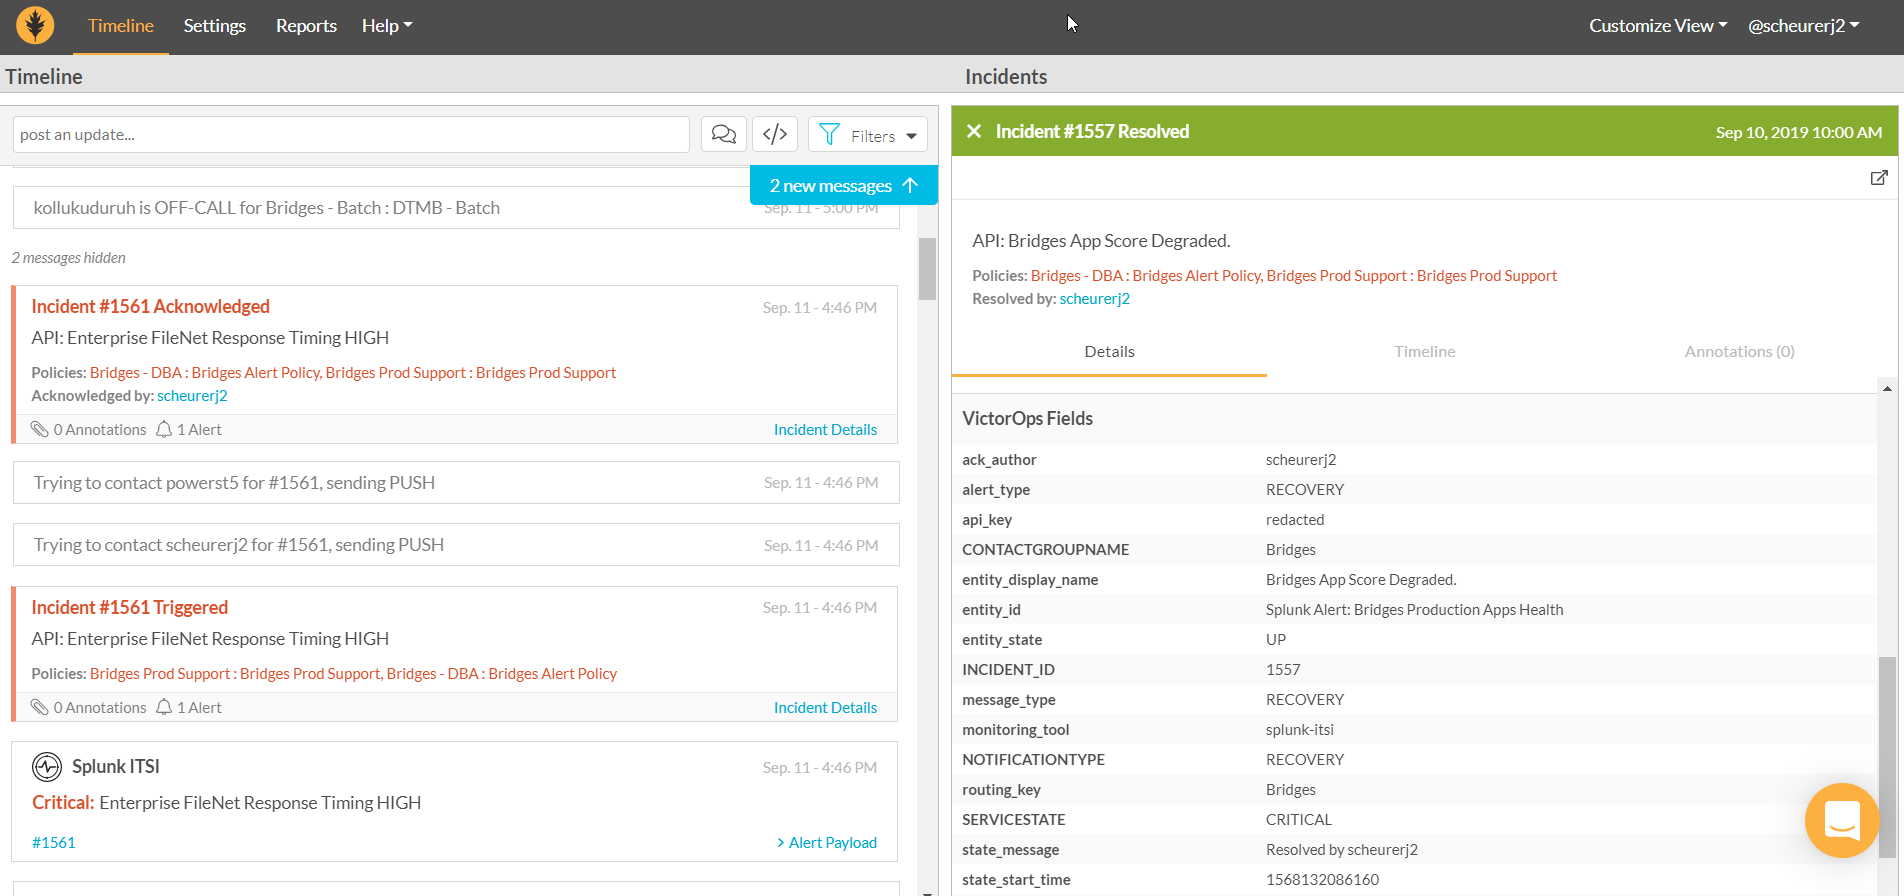Screen dimensions: 1904x896
Task: Expand the Help menu
Action: point(387,26)
